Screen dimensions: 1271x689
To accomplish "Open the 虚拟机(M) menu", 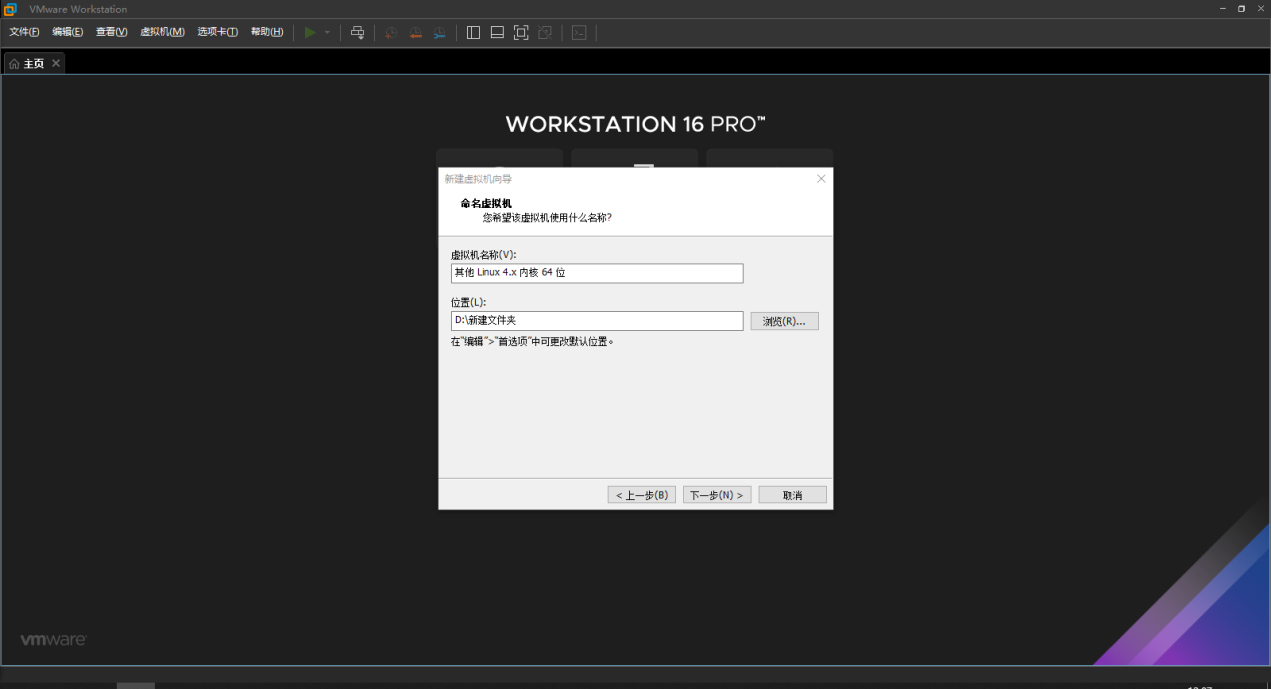I will click(x=162, y=32).
